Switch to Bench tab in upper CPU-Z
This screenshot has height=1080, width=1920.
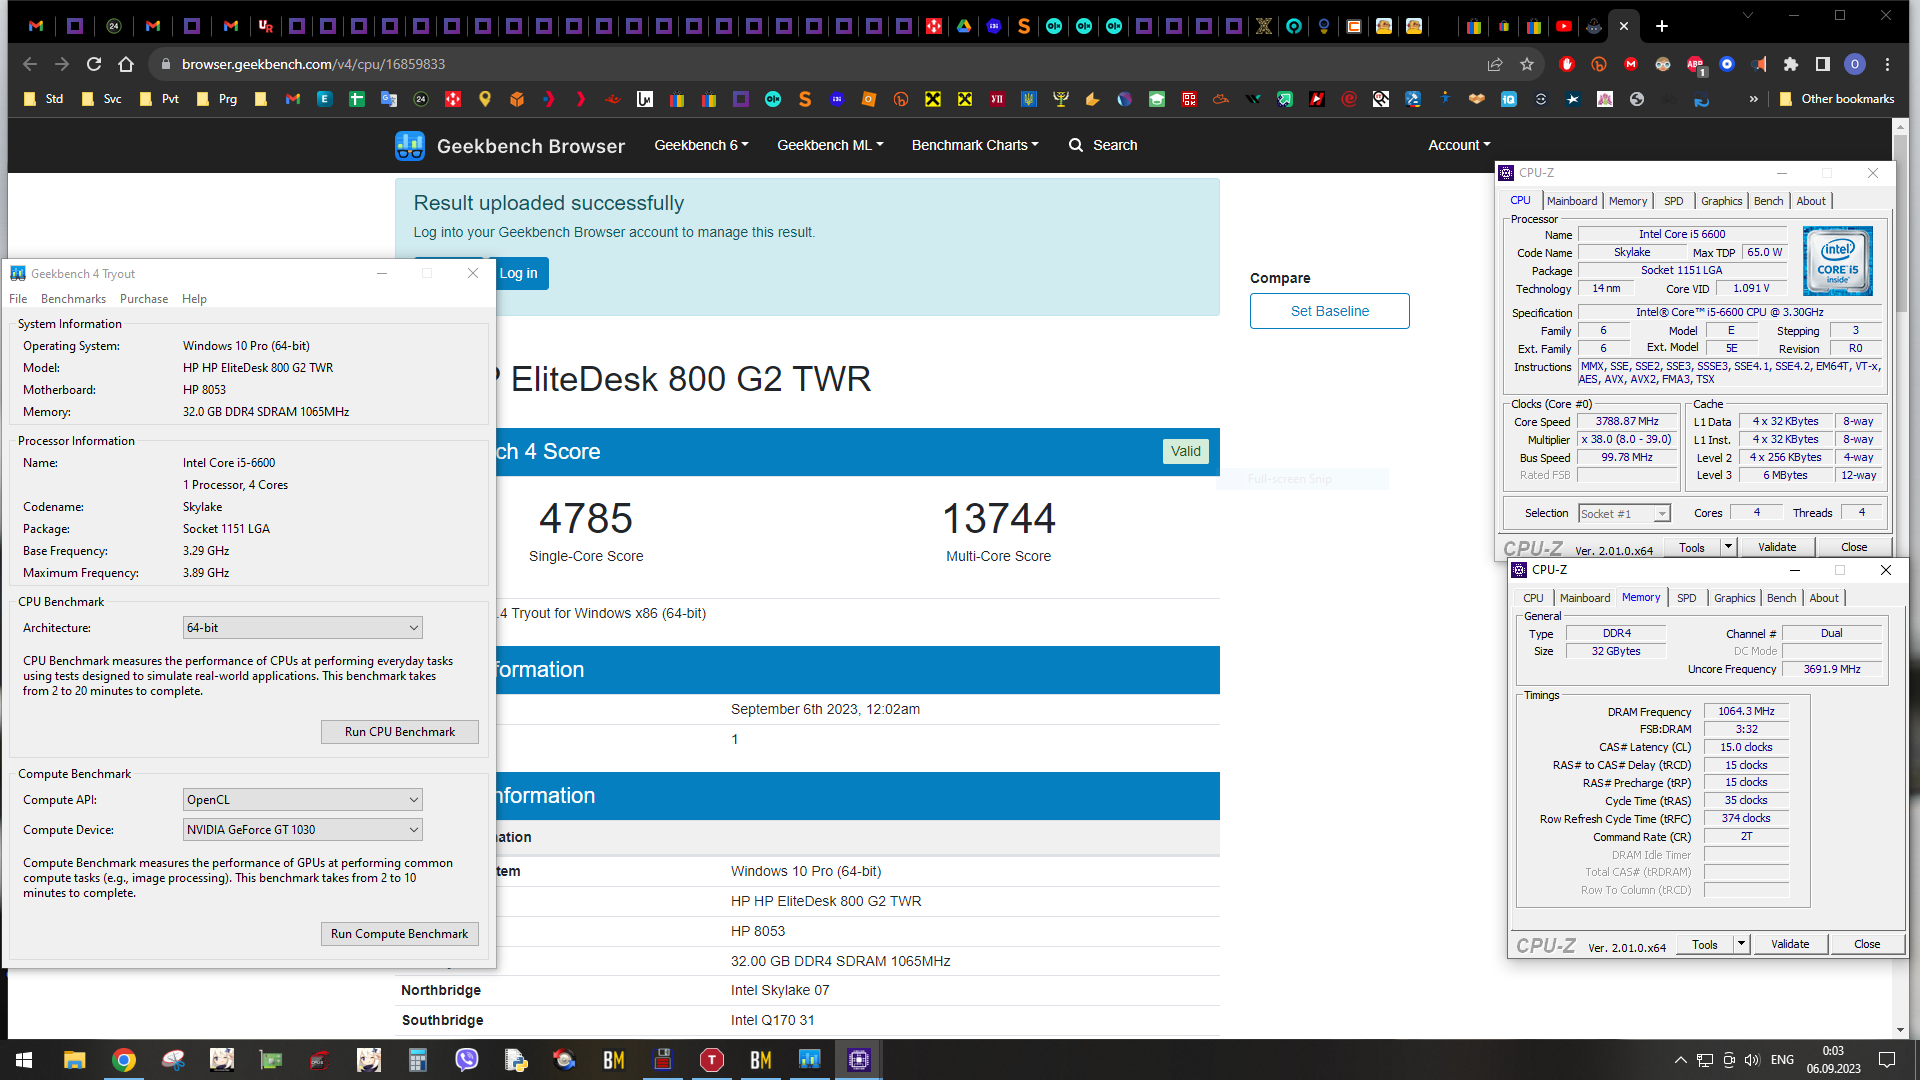(1768, 201)
